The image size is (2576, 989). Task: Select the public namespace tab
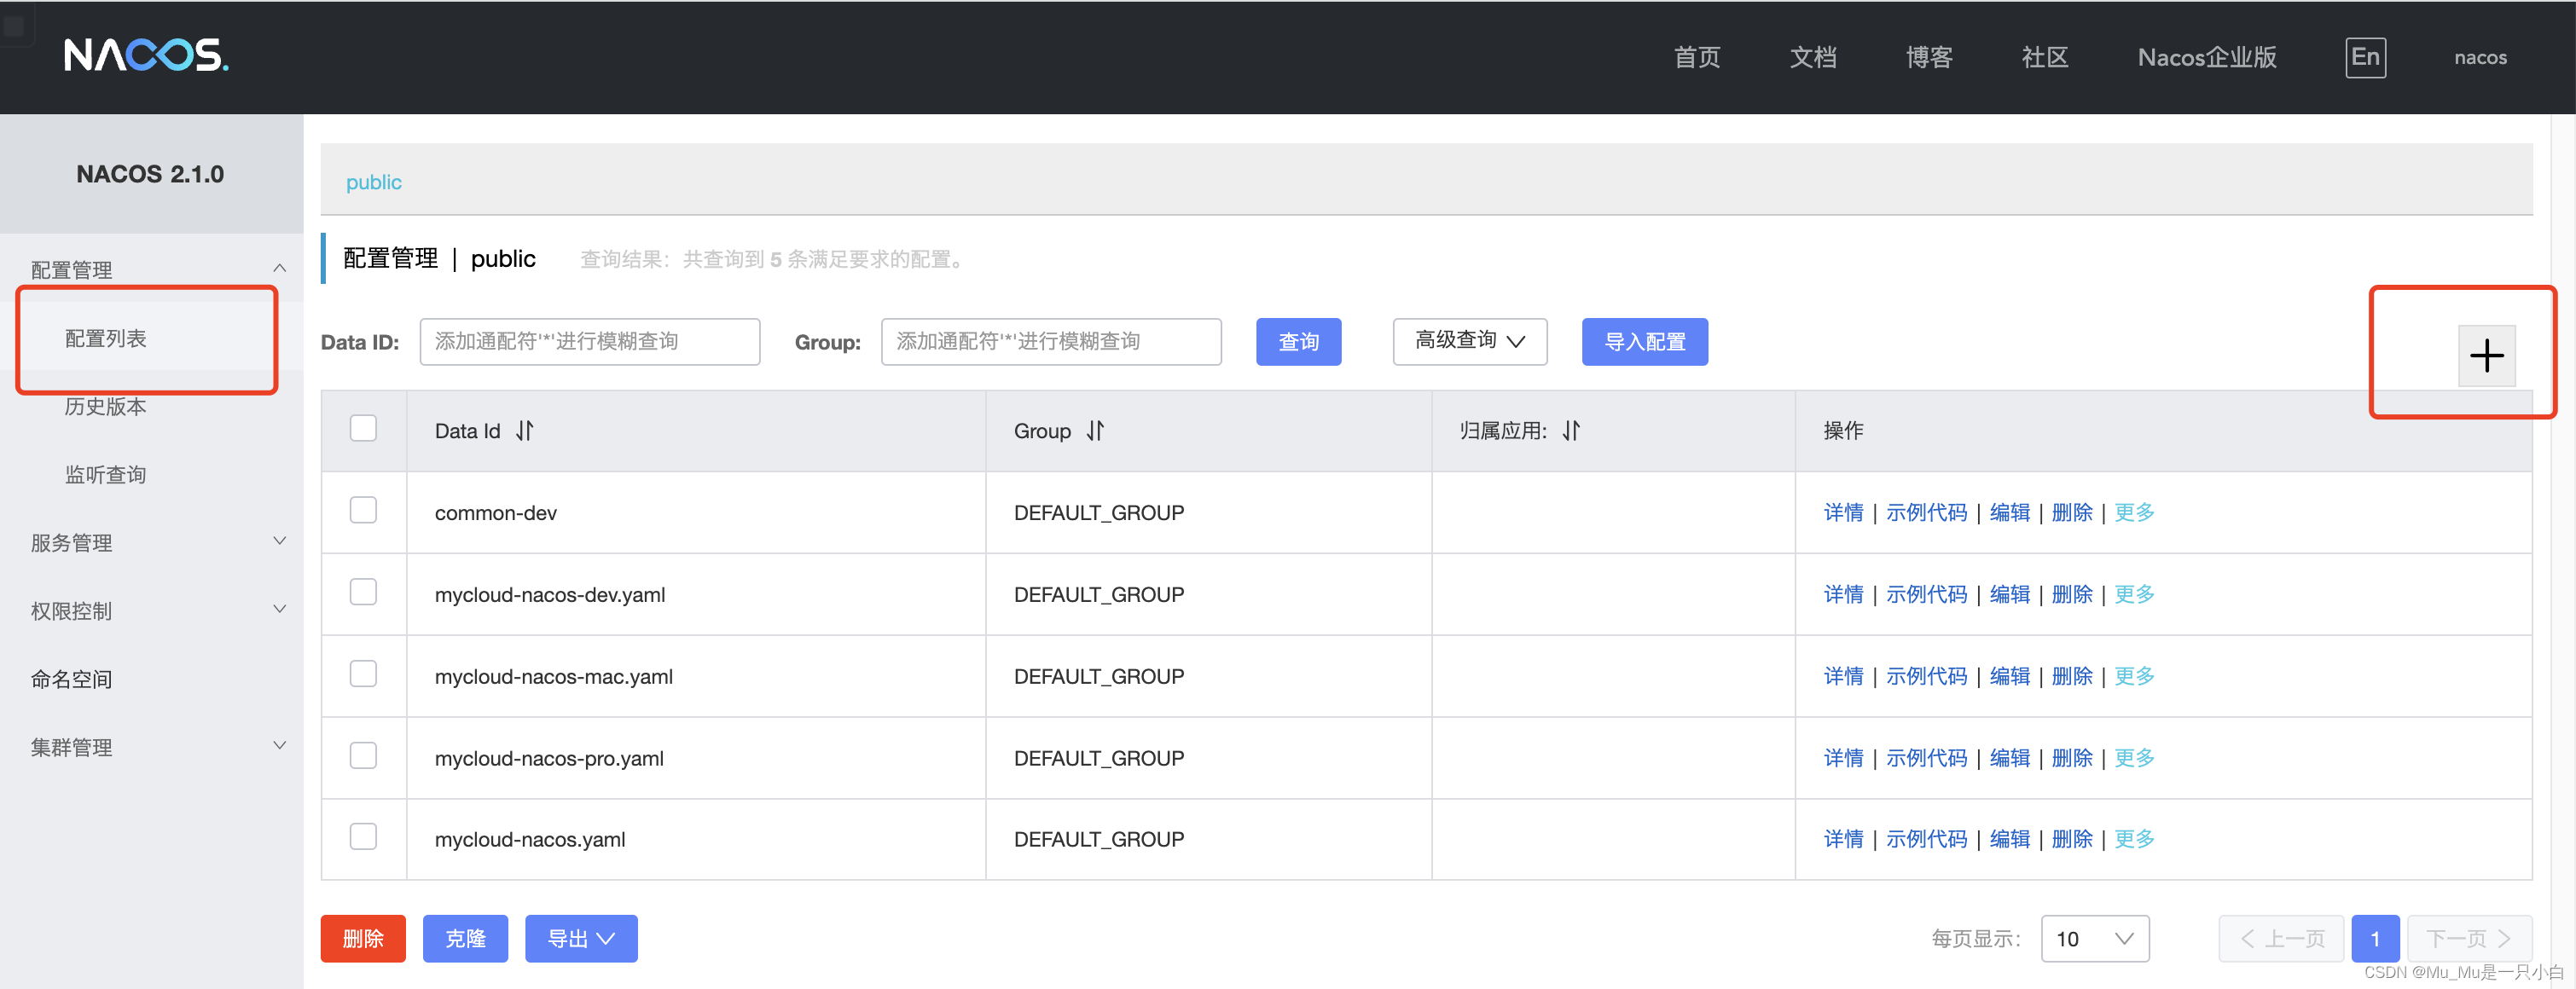[x=373, y=182]
